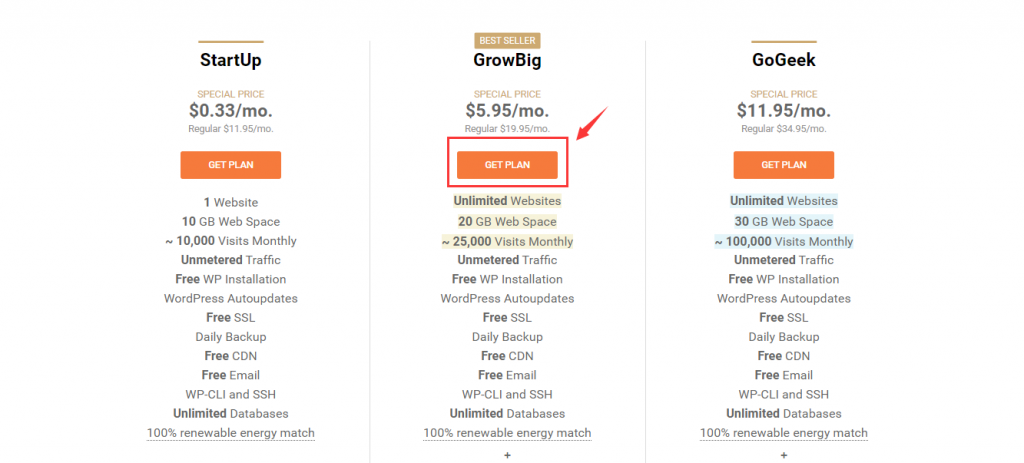Choose GET PLAN under the GoGeek plan
1024x463 pixels.
(x=783, y=165)
